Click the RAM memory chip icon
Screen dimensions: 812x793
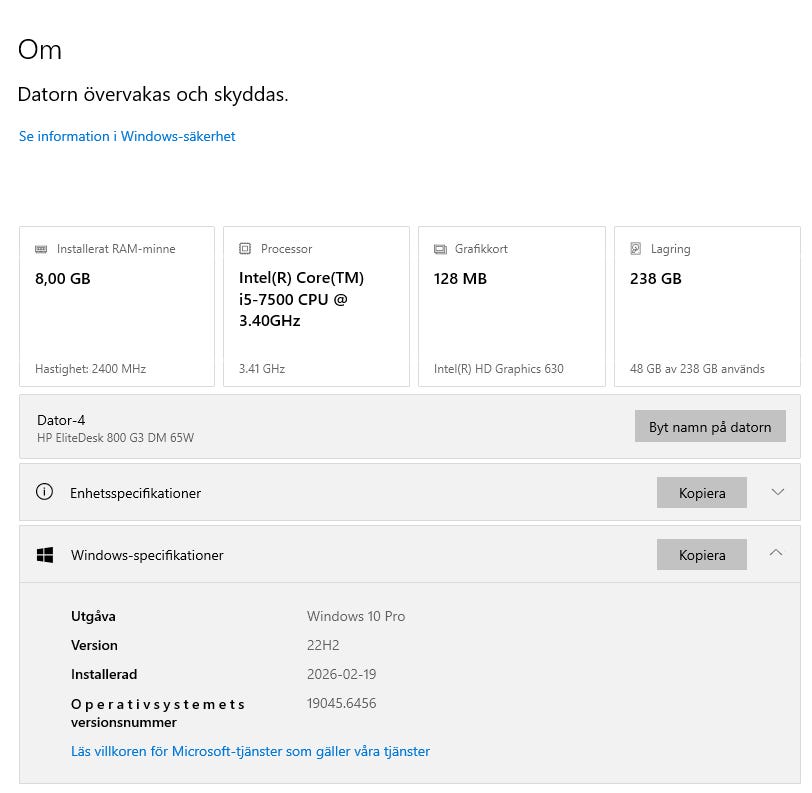point(41,249)
